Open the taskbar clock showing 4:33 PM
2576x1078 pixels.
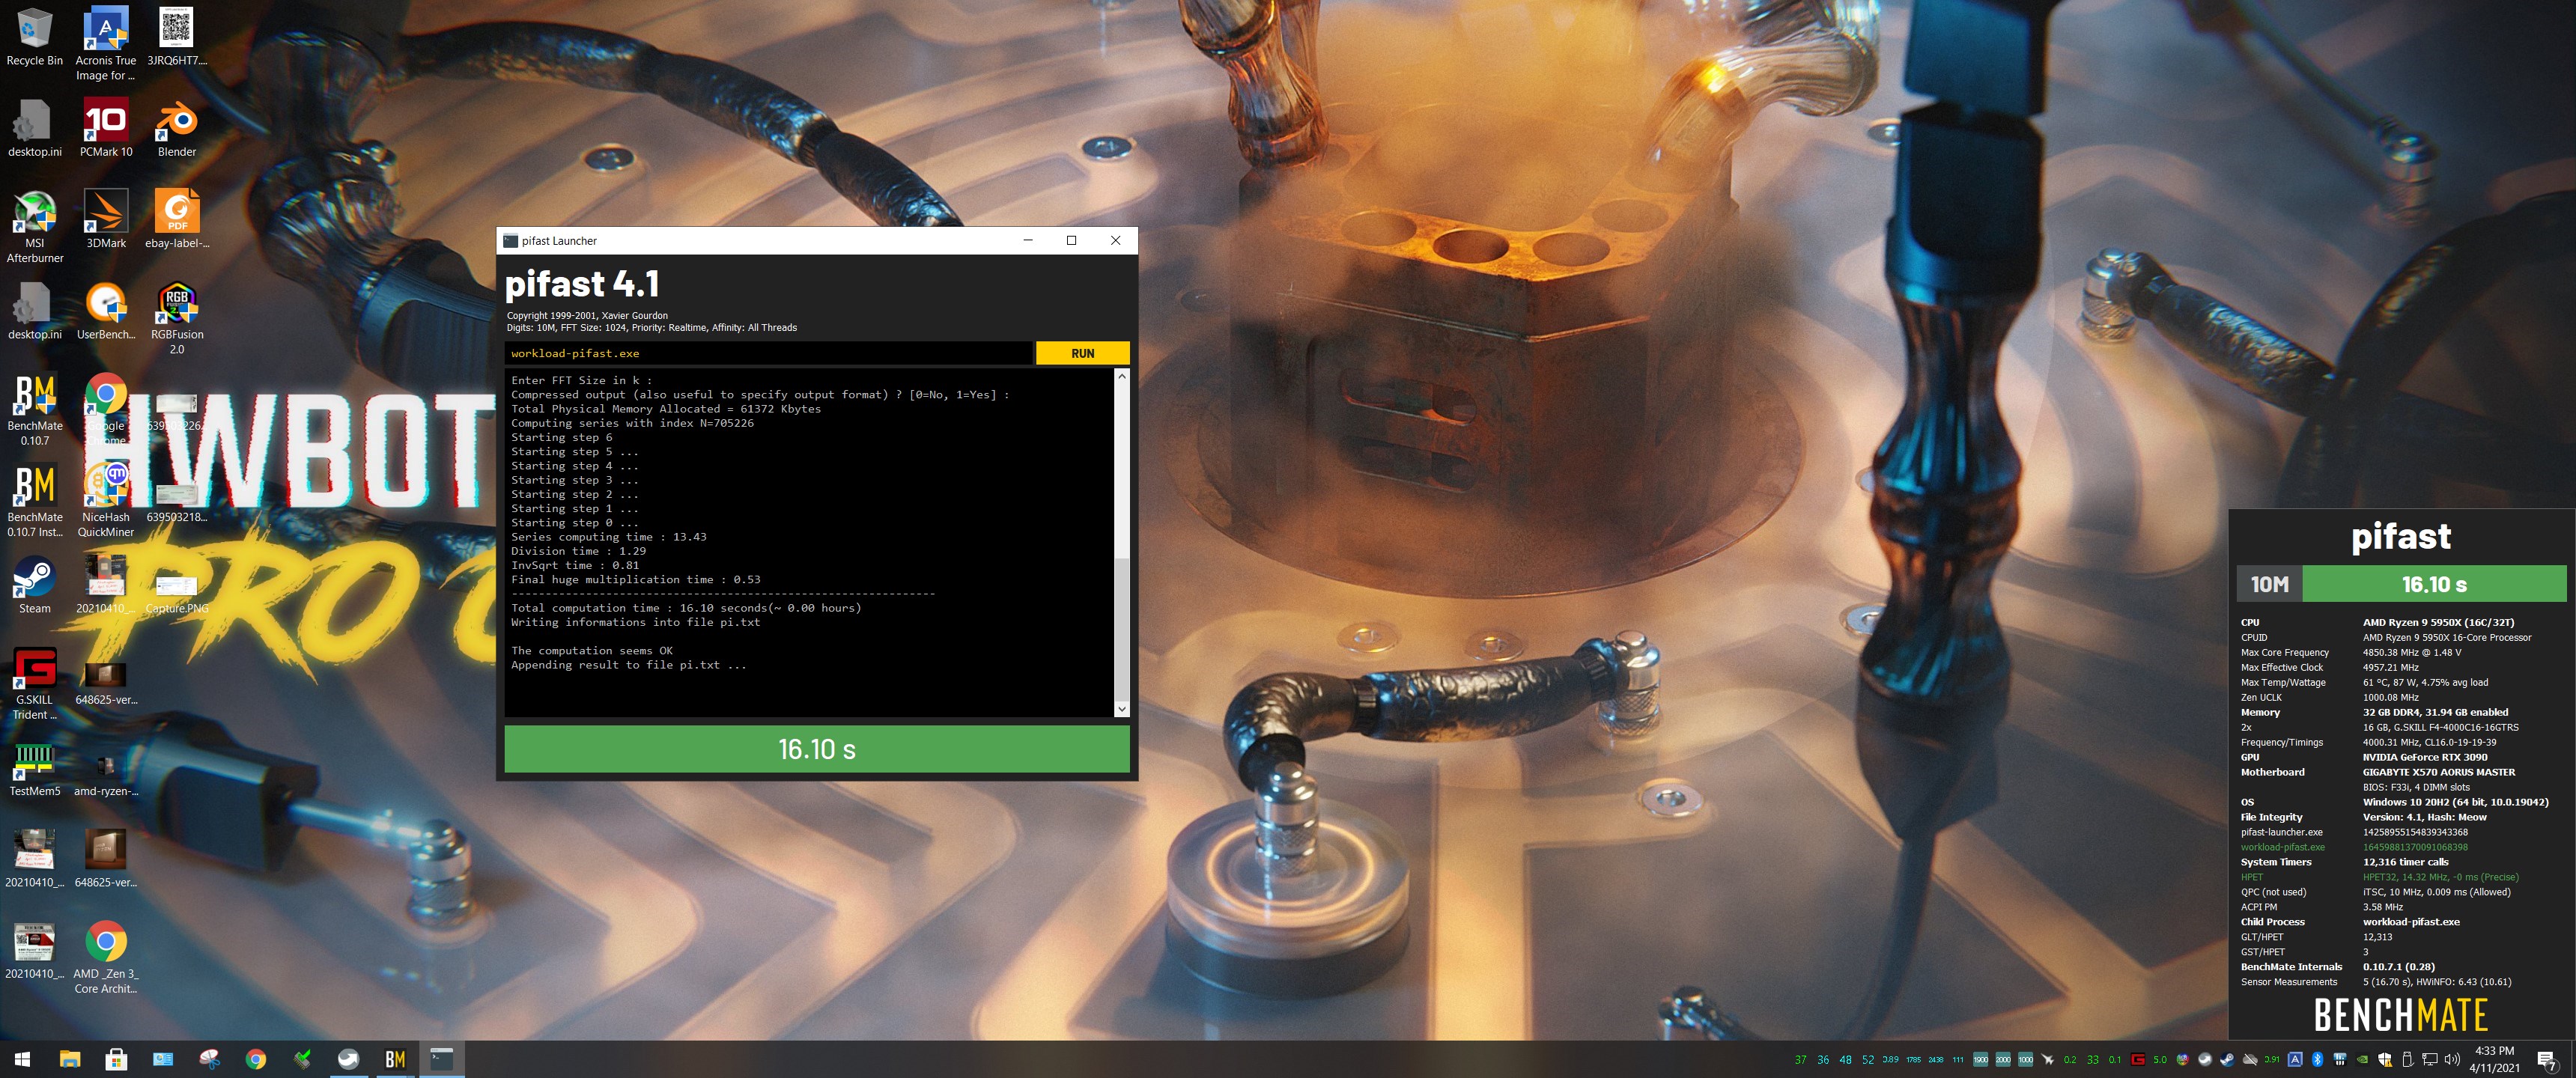2494,1059
